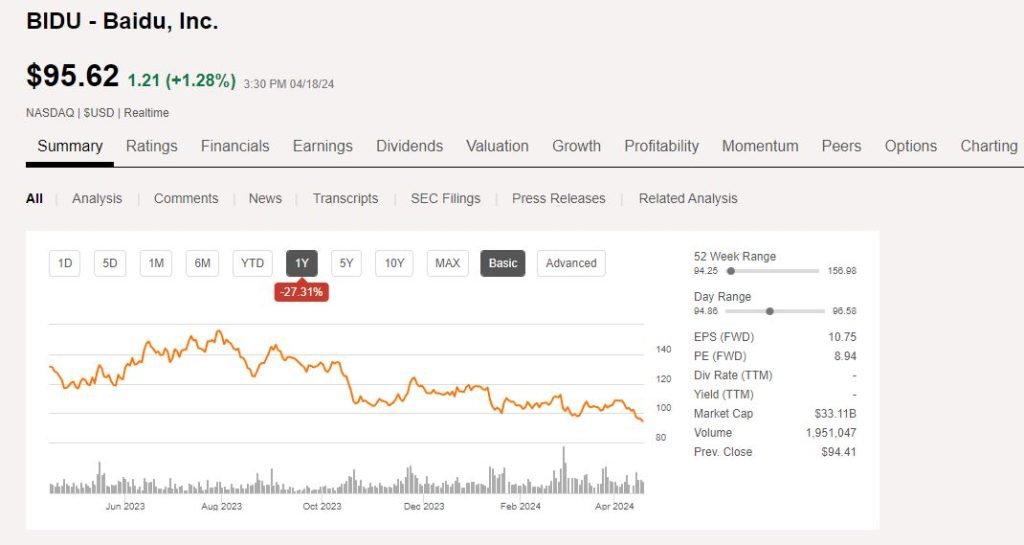Click the 1.21 (+1.28%) price change
Screen dimensions: 1024x545
(x=182, y=80)
